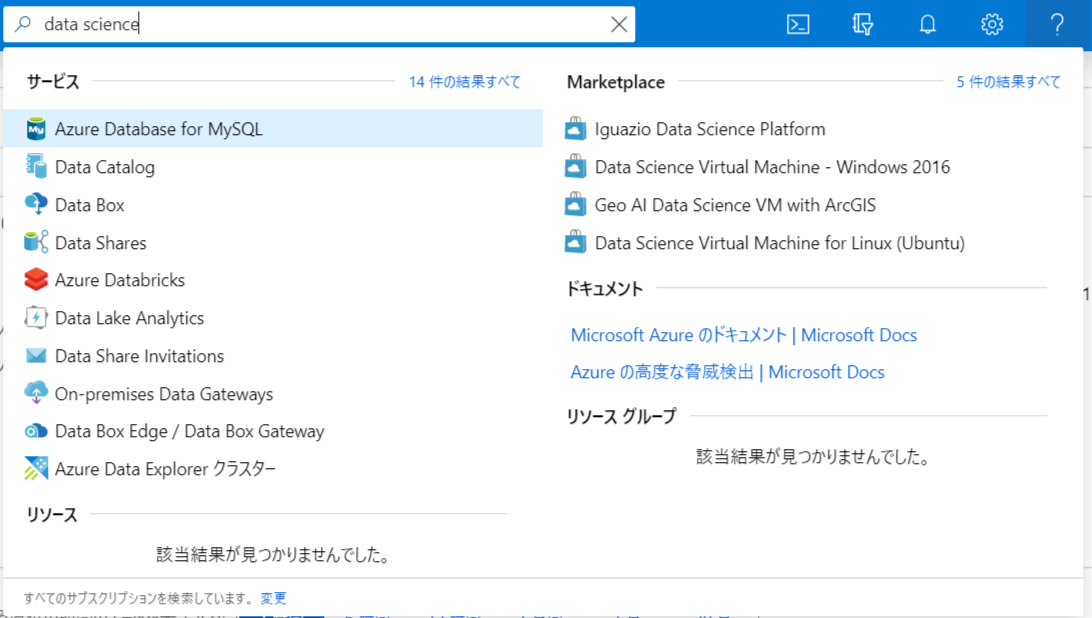Click the Azure Databricks icon
Viewport: 1092px width, 618px height.
(36, 280)
